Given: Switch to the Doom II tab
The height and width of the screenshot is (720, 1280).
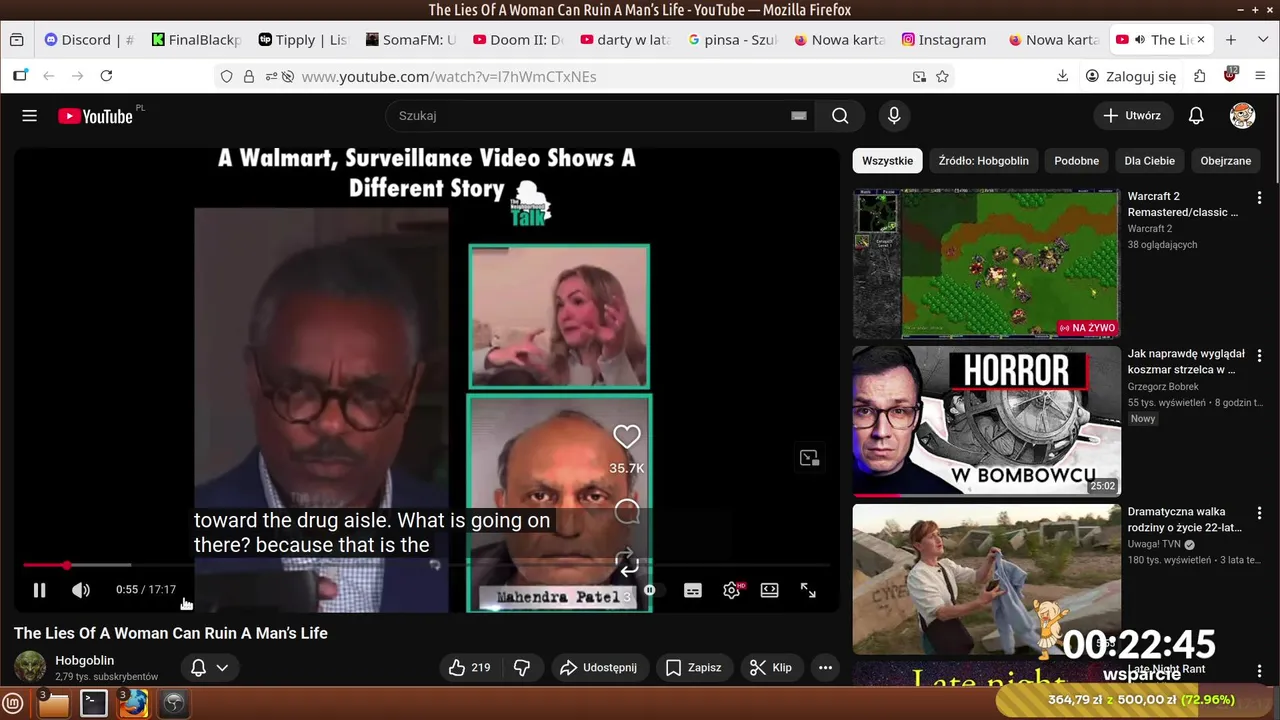Looking at the screenshot, I should [517, 40].
